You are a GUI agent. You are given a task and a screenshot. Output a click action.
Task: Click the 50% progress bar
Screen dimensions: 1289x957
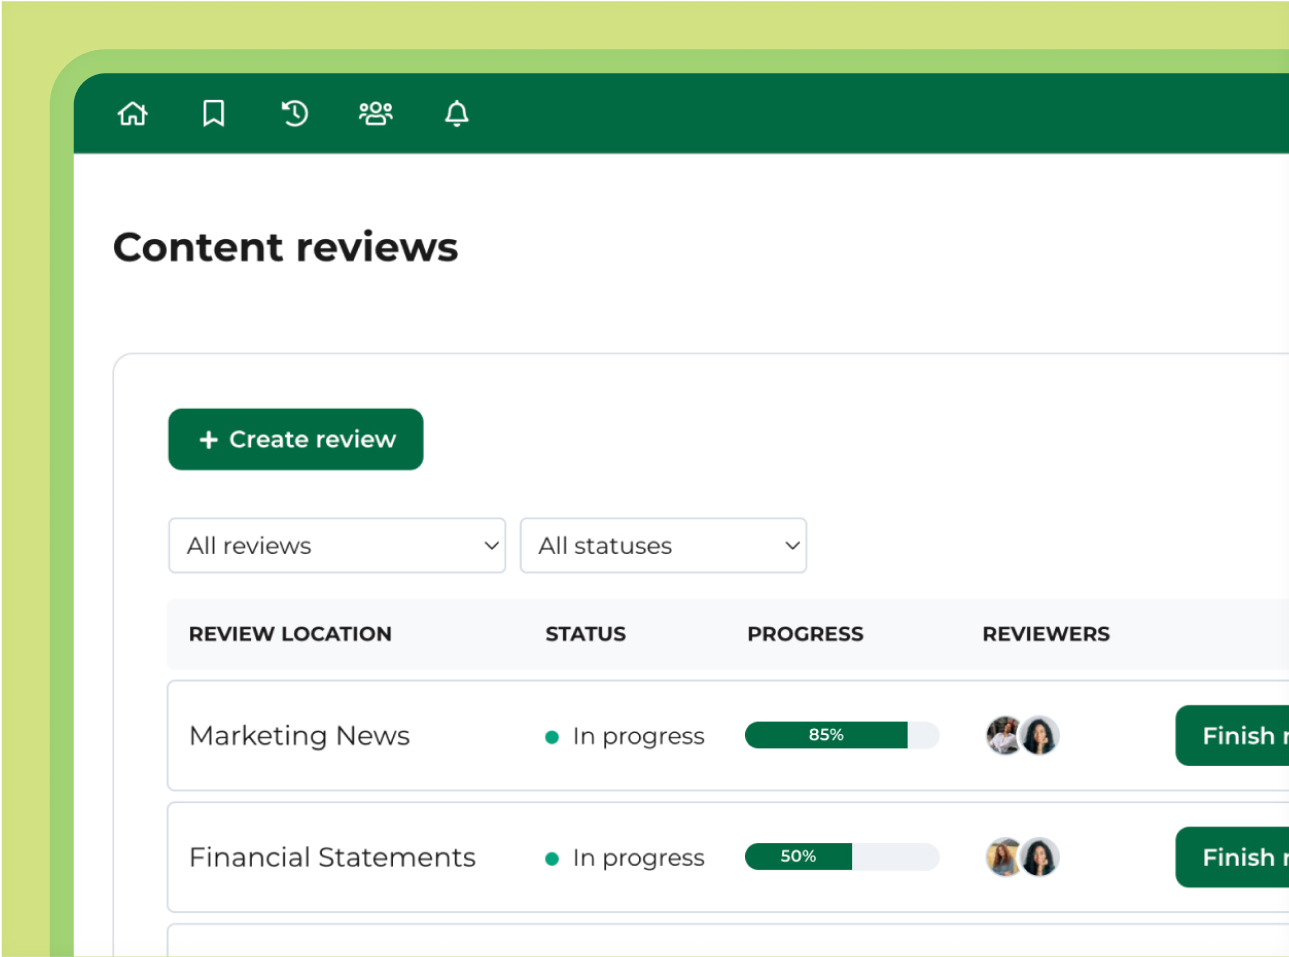click(841, 857)
